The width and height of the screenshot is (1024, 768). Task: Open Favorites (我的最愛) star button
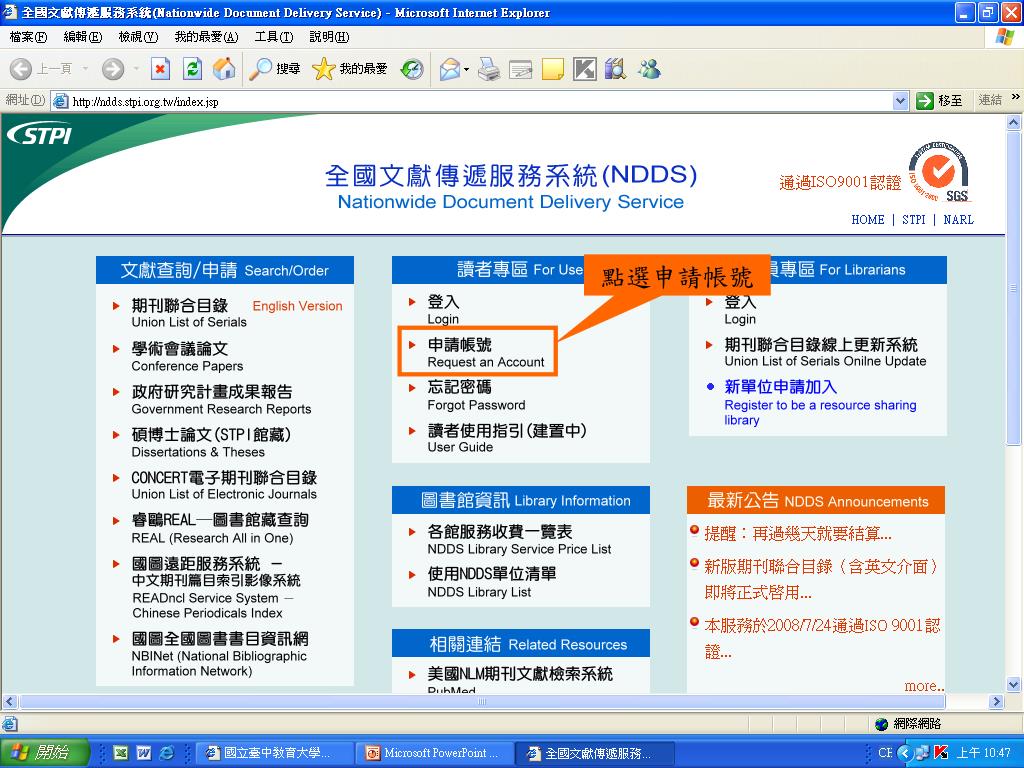tap(349, 69)
